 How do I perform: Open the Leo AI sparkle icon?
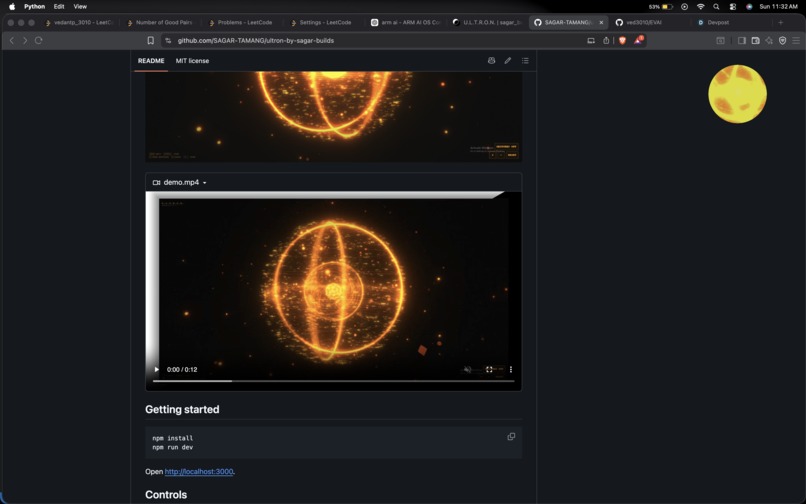click(769, 40)
